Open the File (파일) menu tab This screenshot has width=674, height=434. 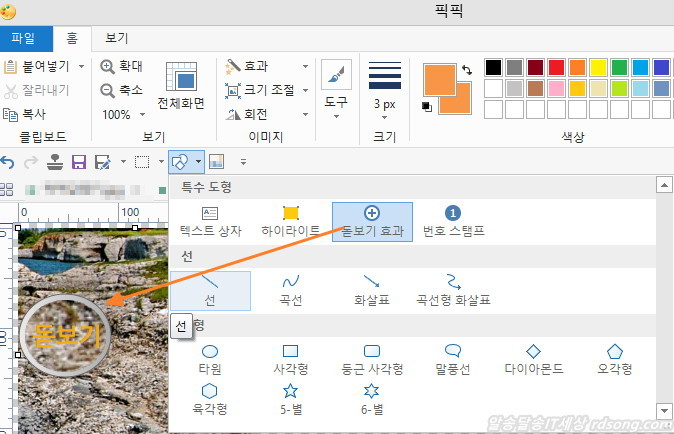(23, 39)
